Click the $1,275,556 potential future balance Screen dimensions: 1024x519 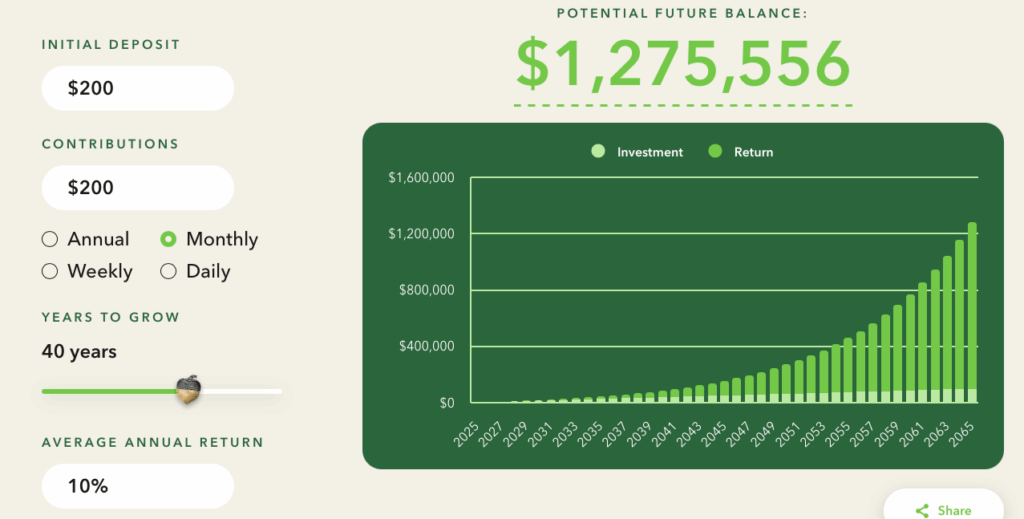(683, 63)
